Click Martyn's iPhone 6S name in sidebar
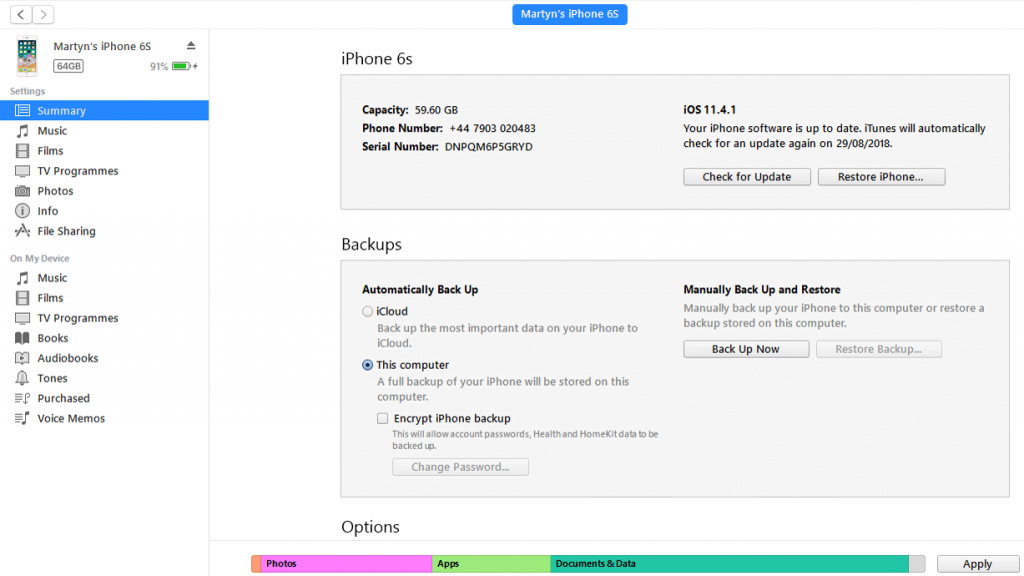Viewport: 1024px width, 576px height. [x=102, y=46]
